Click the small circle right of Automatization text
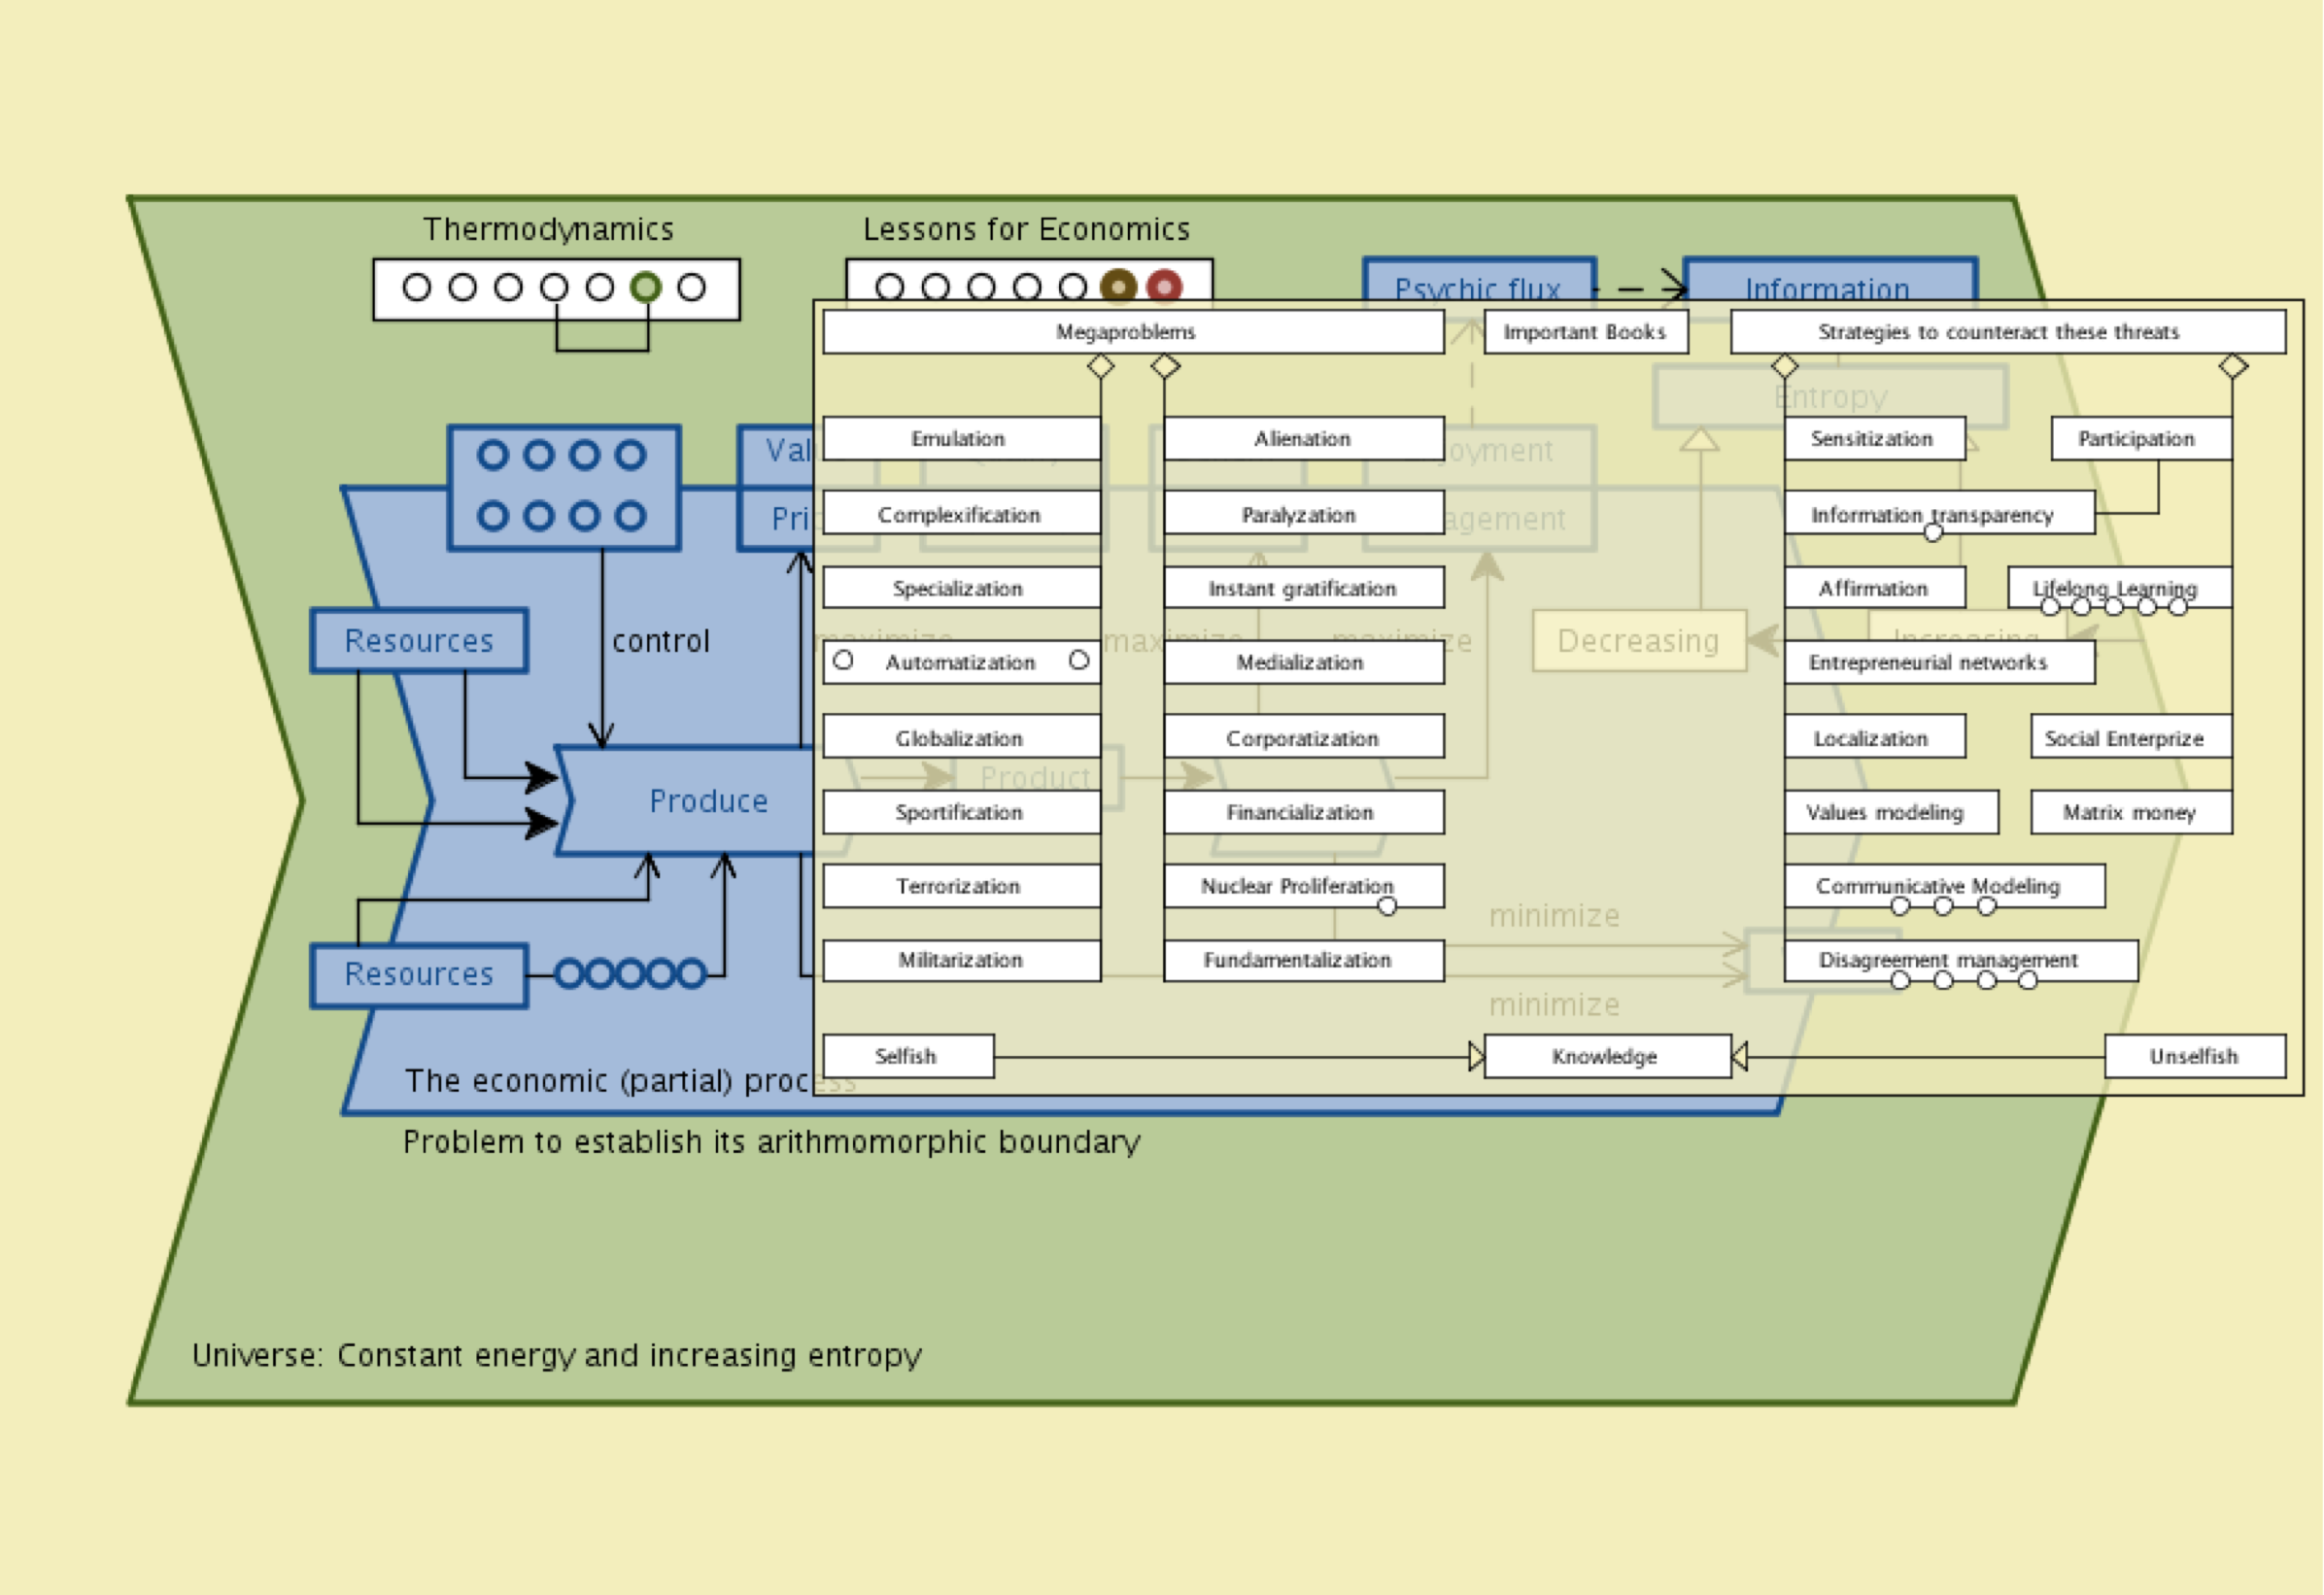2324x1595 pixels. pos(1078,660)
